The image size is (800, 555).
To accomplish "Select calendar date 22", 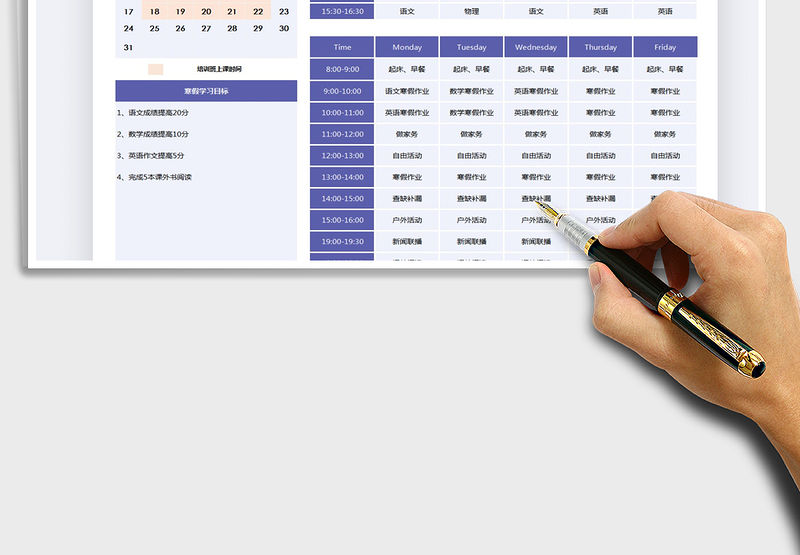I will [258, 12].
